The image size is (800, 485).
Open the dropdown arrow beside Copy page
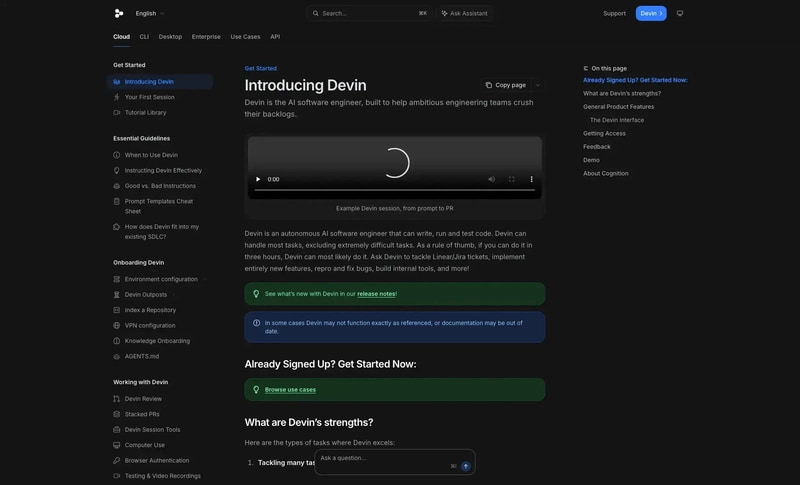click(x=538, y=85)
